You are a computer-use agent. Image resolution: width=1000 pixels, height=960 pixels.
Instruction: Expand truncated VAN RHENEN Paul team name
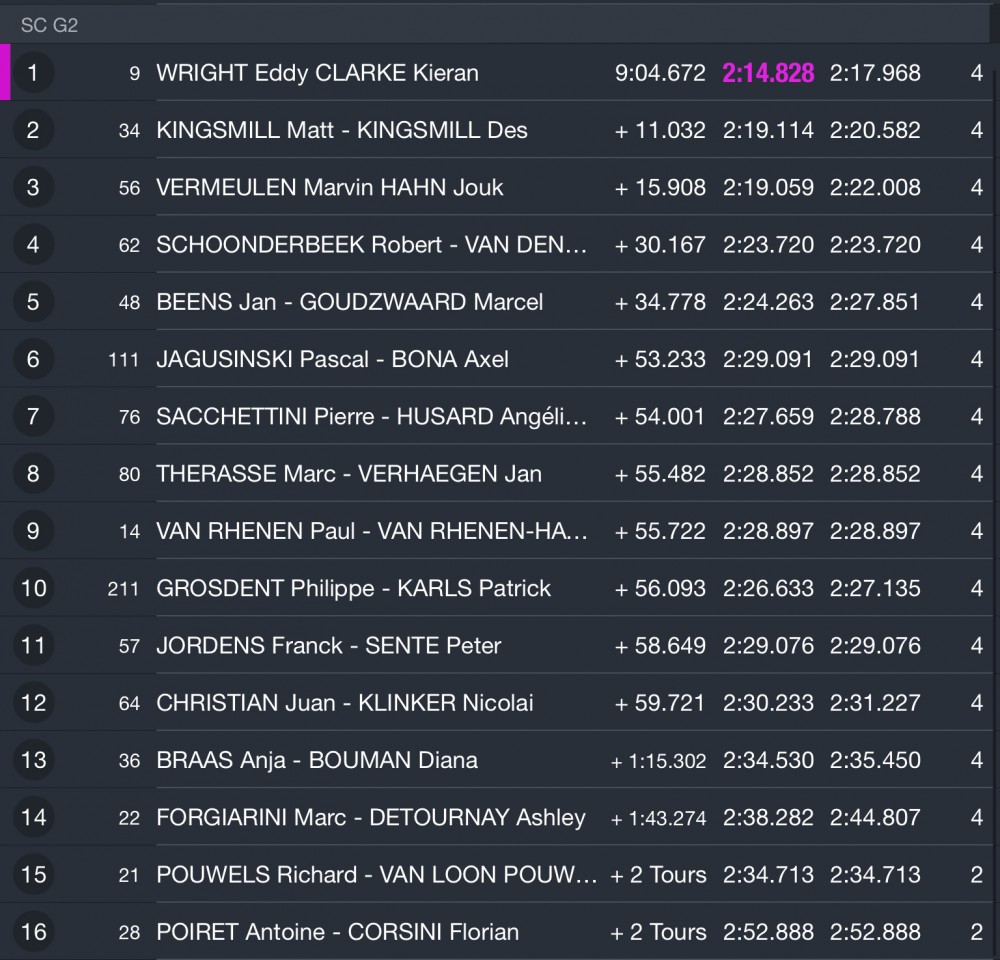[x=372, y=531]
